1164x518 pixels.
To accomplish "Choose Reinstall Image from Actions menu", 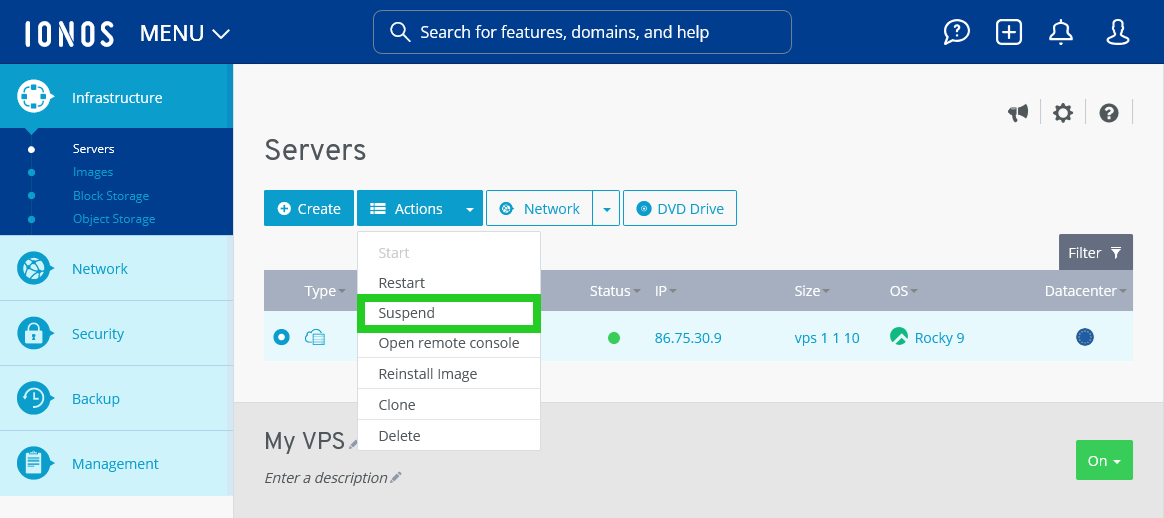I will click(449, 373).
